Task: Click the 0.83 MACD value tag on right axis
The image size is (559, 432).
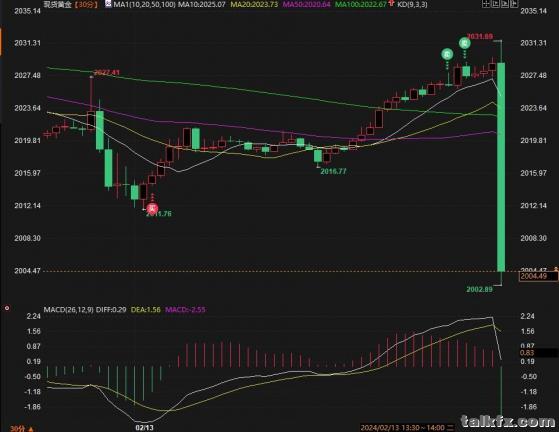Action: click(538, 353)
